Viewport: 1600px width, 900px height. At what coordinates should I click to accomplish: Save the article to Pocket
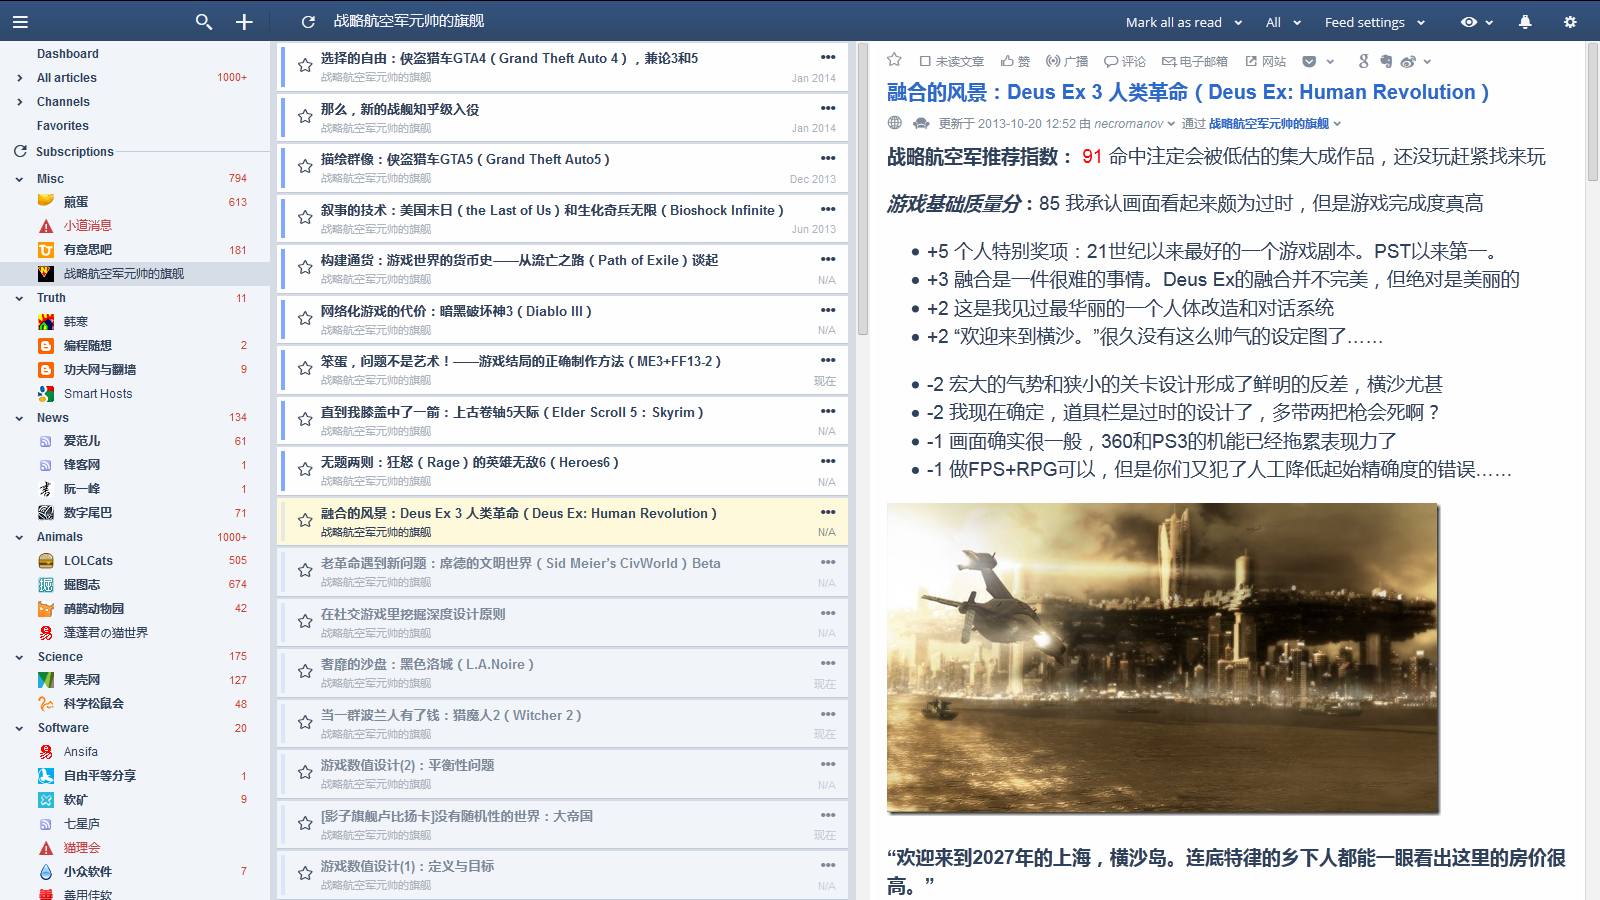point(1309,61)
